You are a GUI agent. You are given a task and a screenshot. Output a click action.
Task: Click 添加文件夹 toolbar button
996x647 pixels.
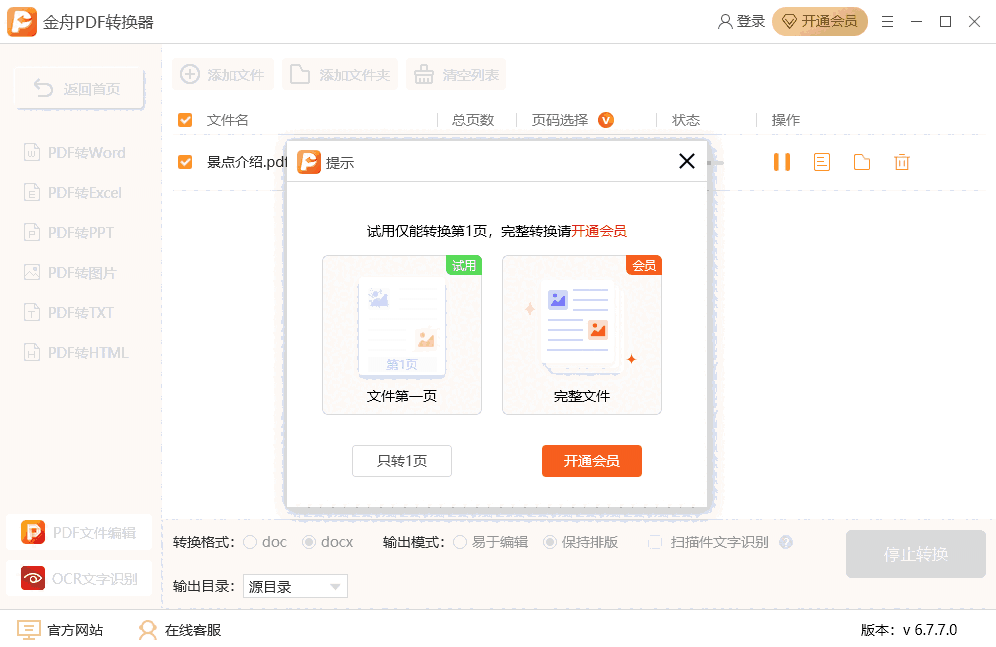pyautogui.click(x=340, y=74)
